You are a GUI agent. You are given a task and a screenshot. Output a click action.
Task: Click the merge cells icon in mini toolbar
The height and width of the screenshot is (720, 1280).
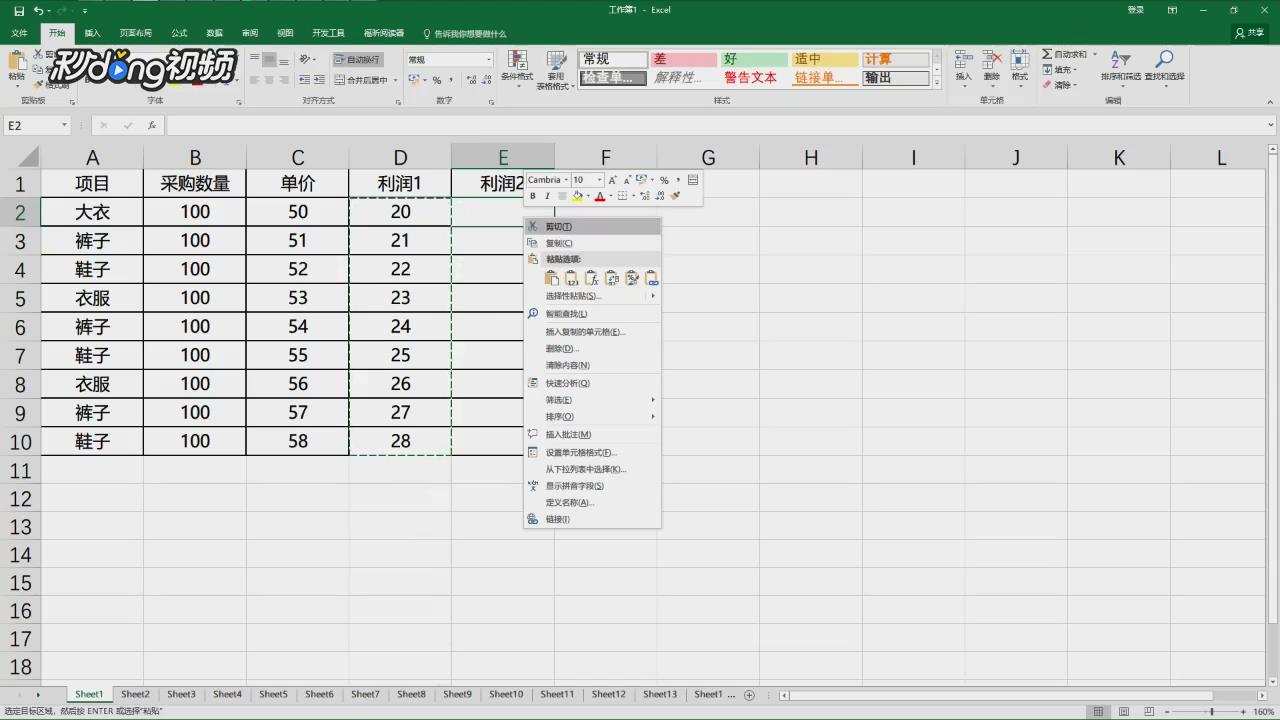[x=693, y=180]
